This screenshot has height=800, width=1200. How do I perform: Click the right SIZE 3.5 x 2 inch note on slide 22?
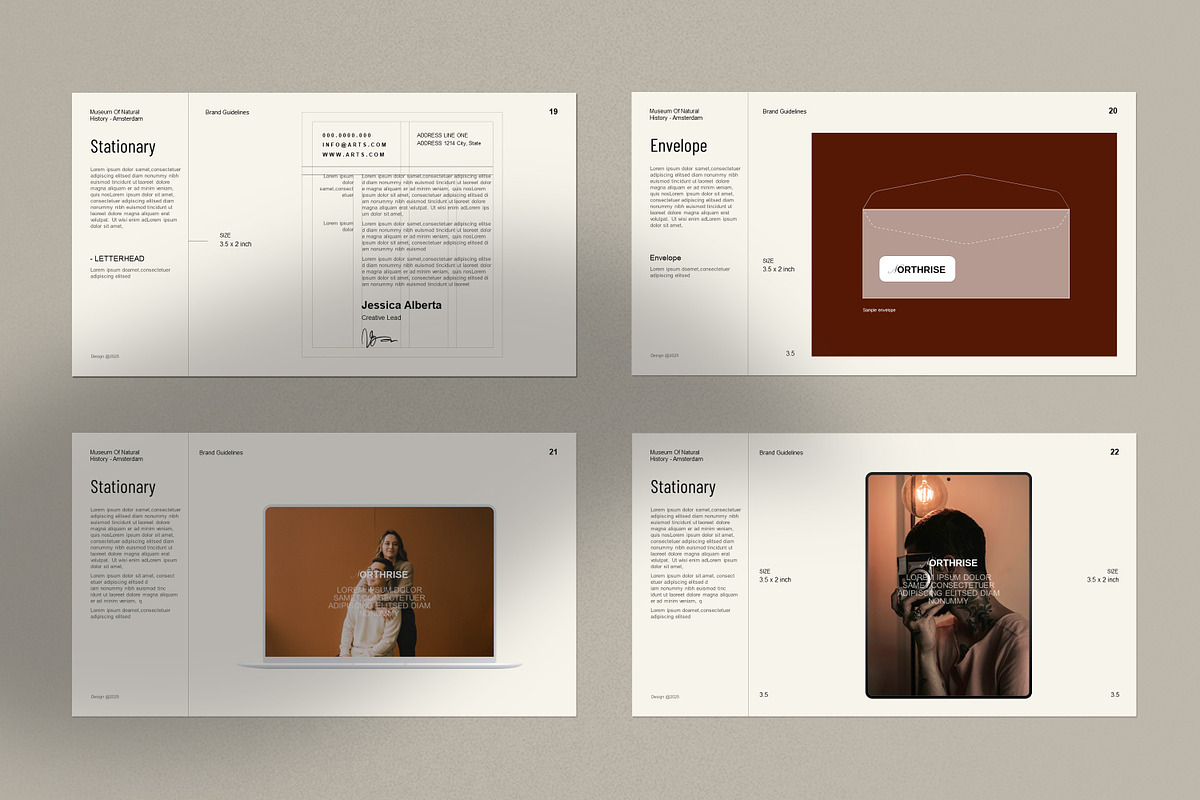tap(1103, 575)
